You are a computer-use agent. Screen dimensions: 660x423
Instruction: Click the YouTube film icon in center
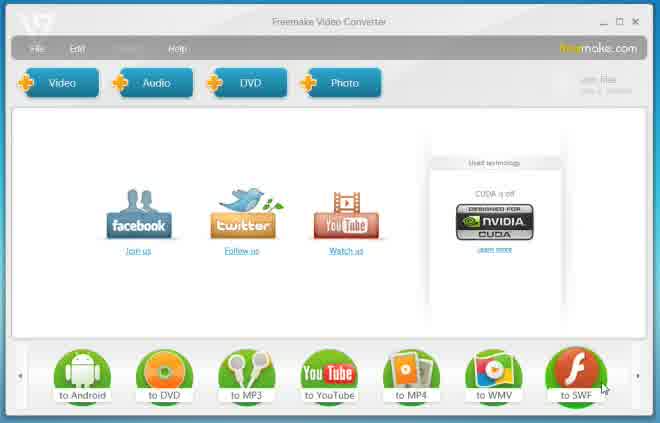point(346,215)
